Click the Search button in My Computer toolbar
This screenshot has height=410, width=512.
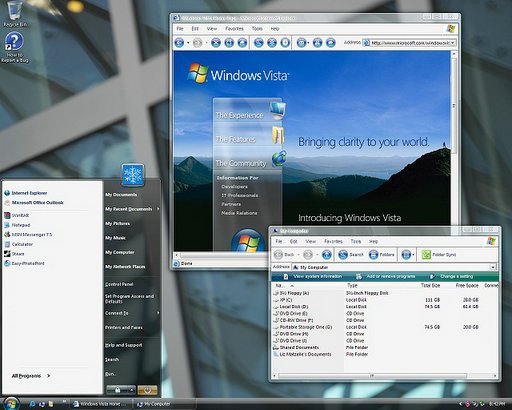[x=350, y=255]
